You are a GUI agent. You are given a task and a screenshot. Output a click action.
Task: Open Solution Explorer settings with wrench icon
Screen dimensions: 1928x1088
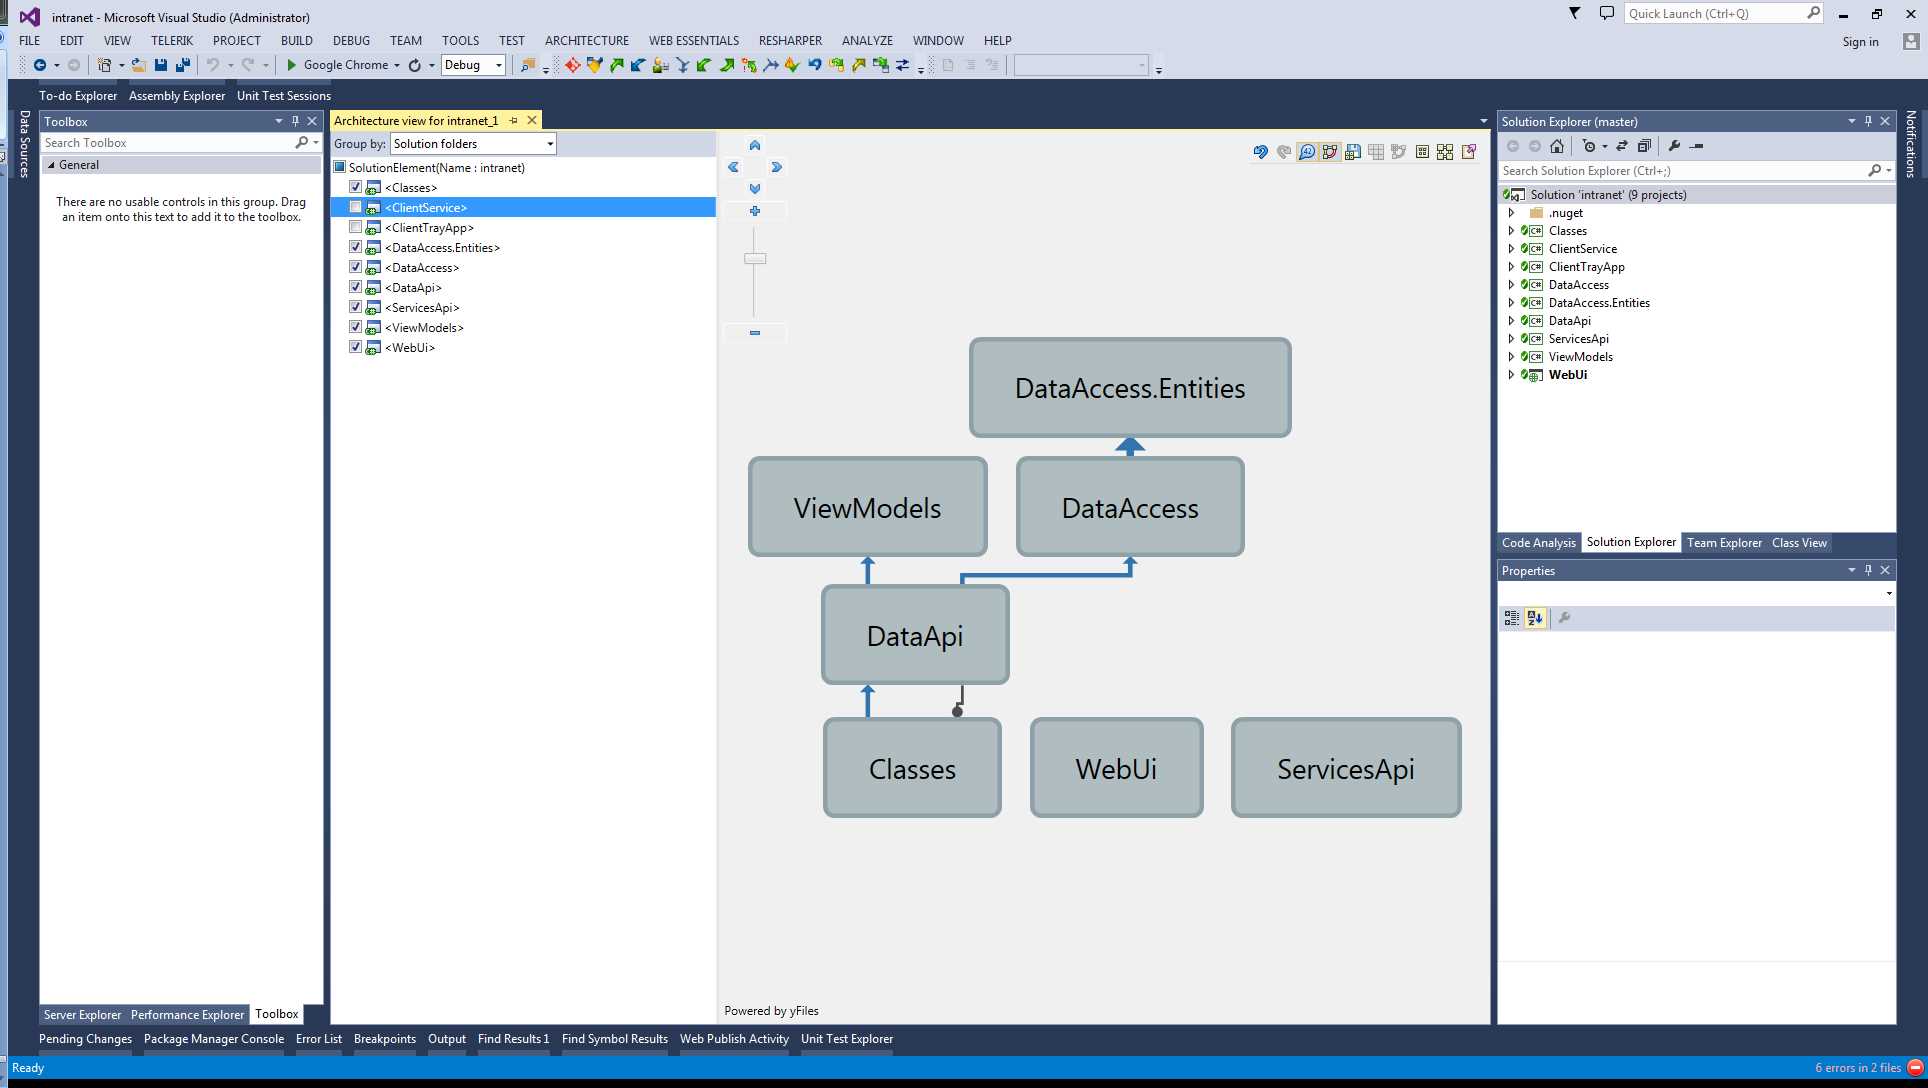[1674, 146]
